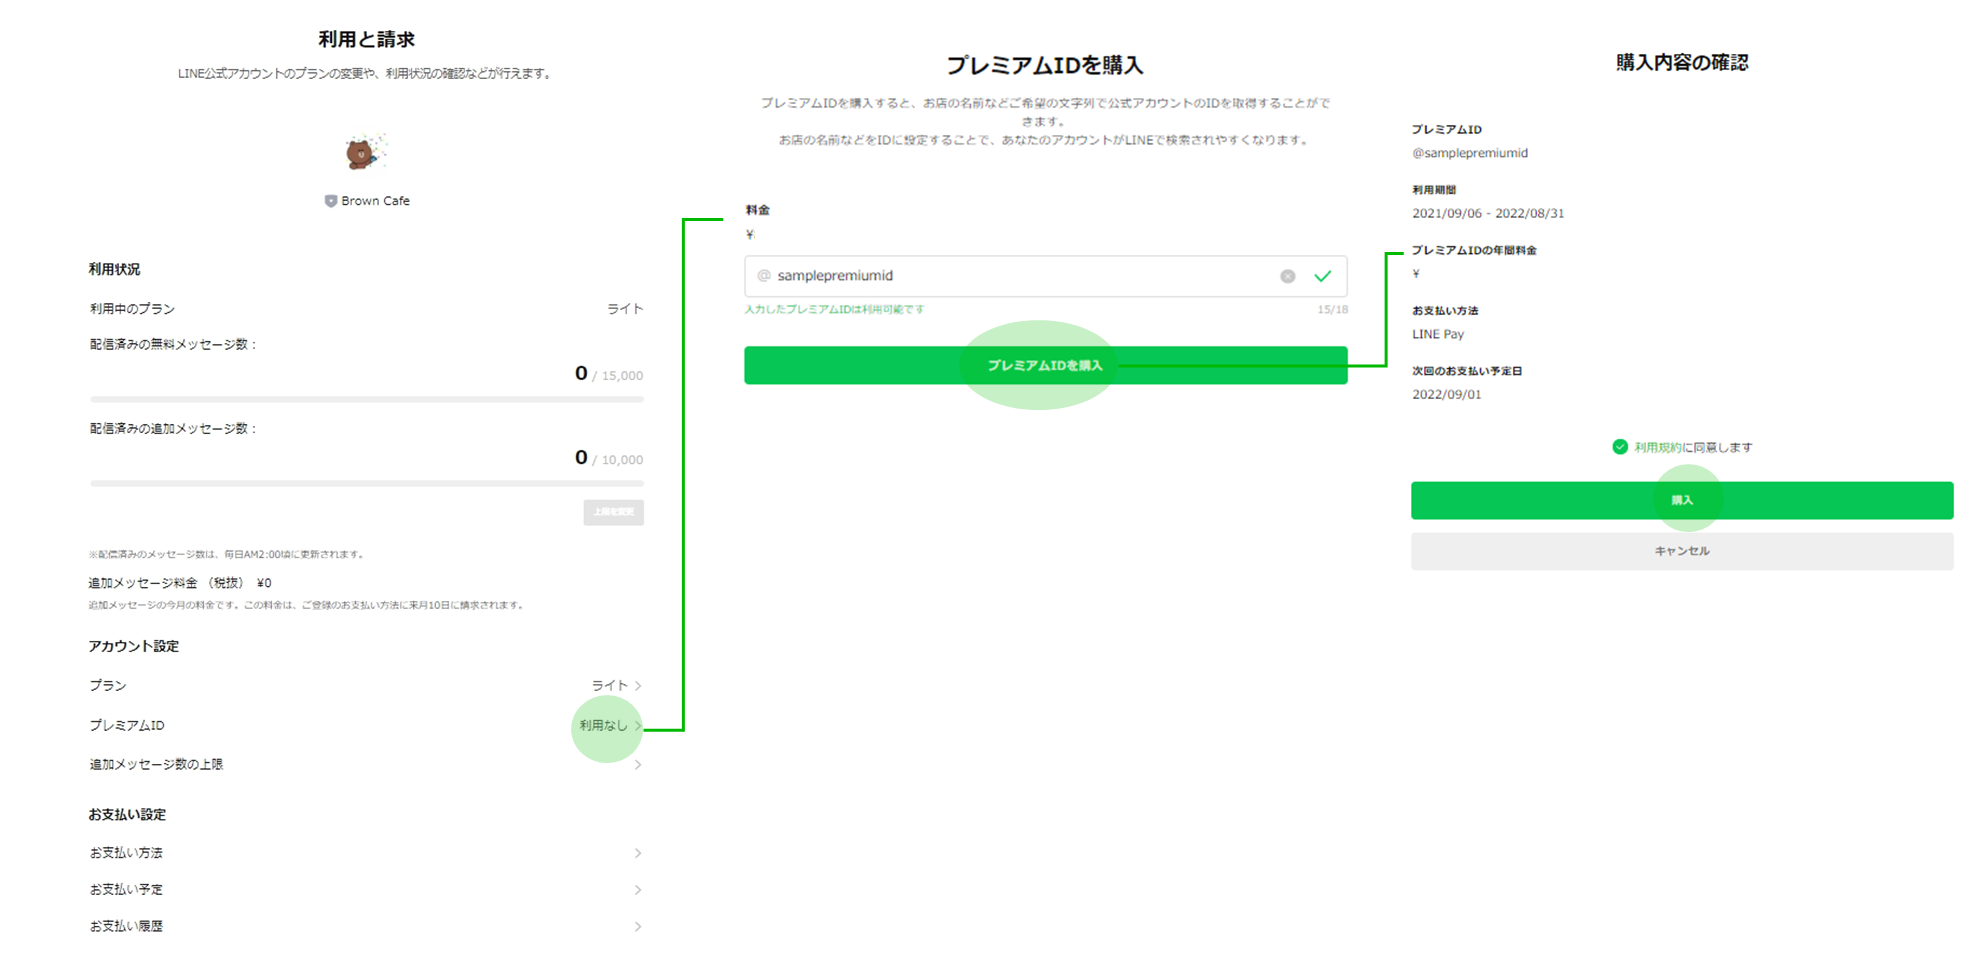Click the free messages usage progress bar
The height and width of the screenshot is (966, 1974).
pos(366,399)
